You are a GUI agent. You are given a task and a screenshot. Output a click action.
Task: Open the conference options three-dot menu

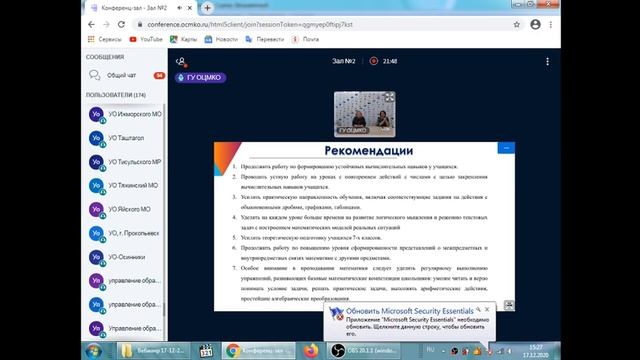point(547,61)
